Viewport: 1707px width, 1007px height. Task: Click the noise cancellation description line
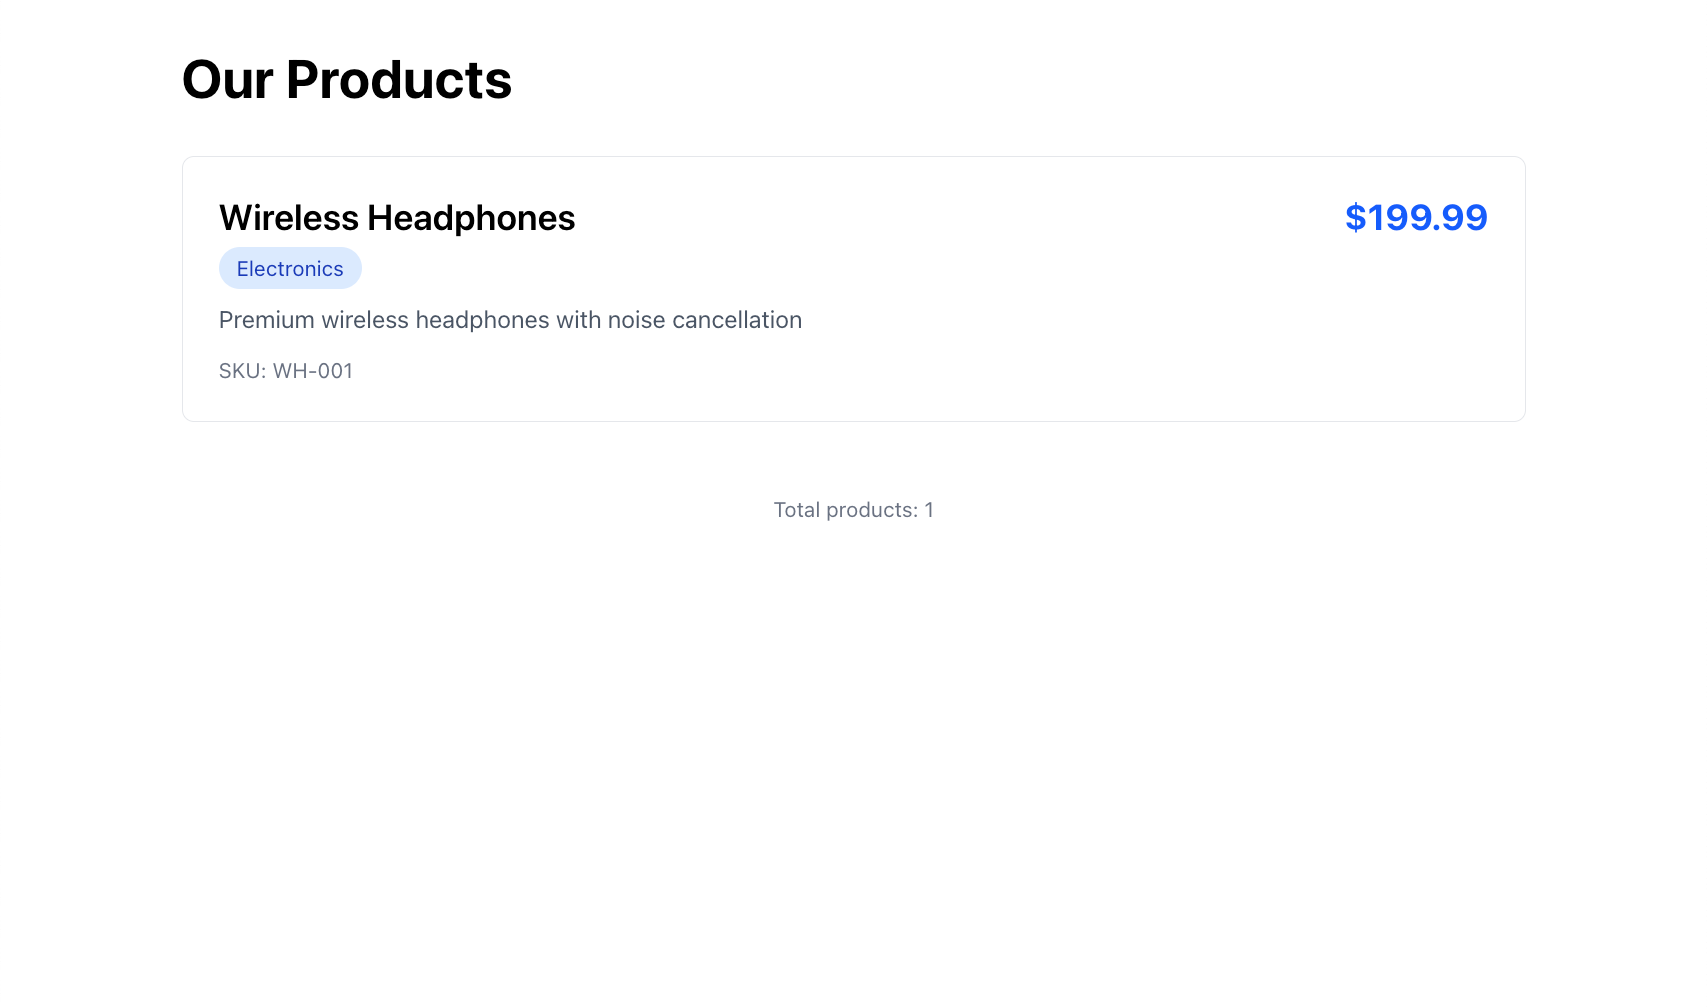pyautogui.click(x=510, y=320)
